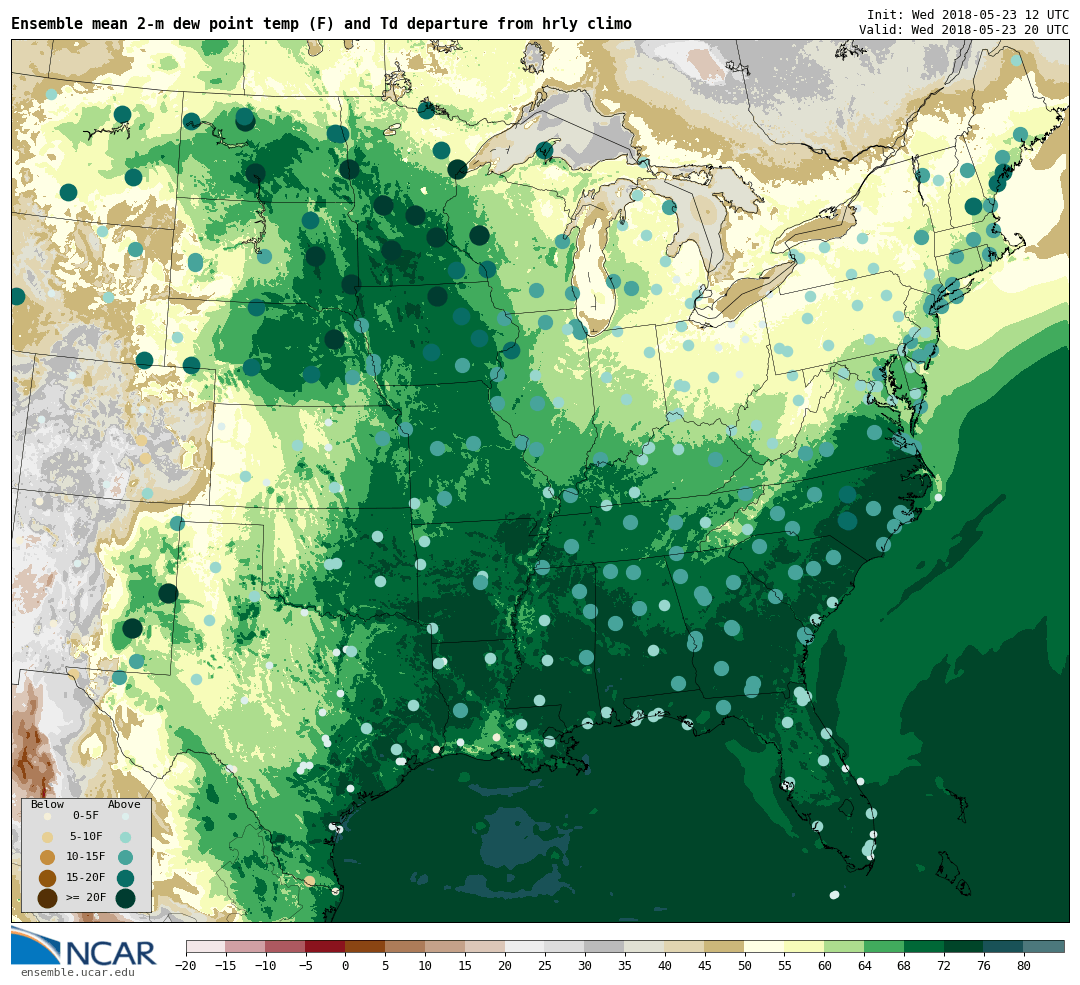This screenshot has width=1080, height=985.
Task: Open the ensemble.ucar.edu link text
Action: [78, 973]
